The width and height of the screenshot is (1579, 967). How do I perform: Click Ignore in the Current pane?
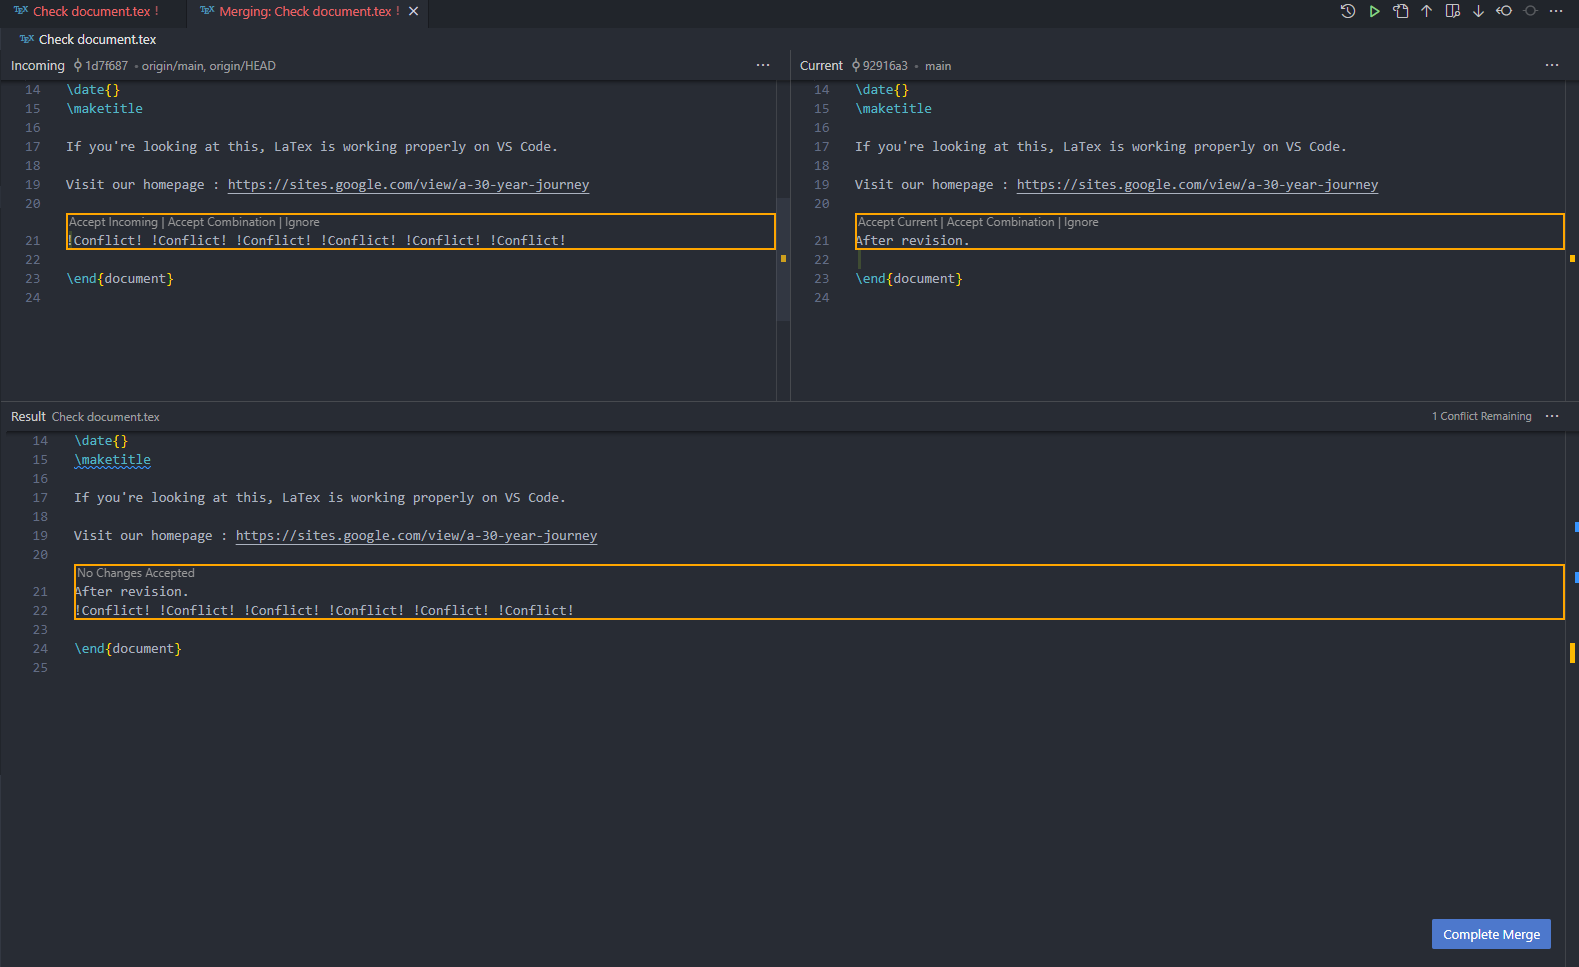click(1081, 222)
